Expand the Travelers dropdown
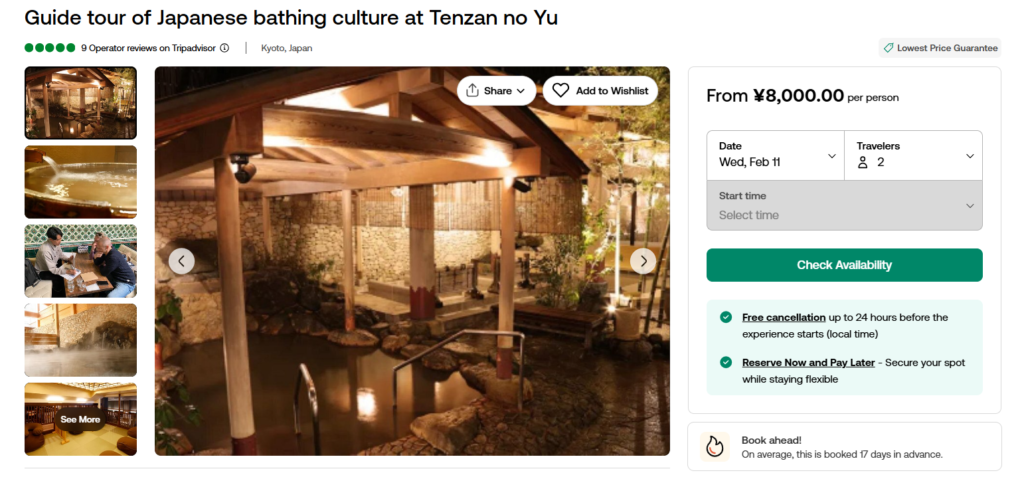This screenshot has width=1024, height=479. click(914, 155)
